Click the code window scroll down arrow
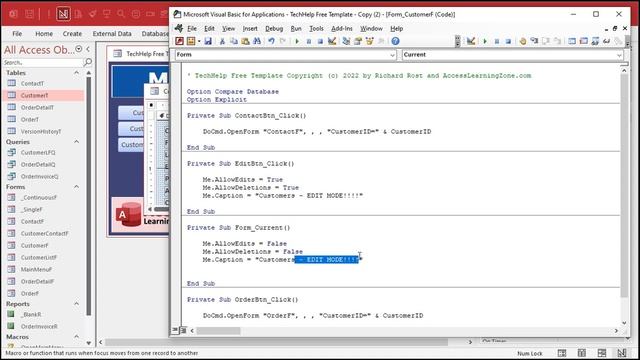Screen dimensions: 640x360 [x=624, y=323]
